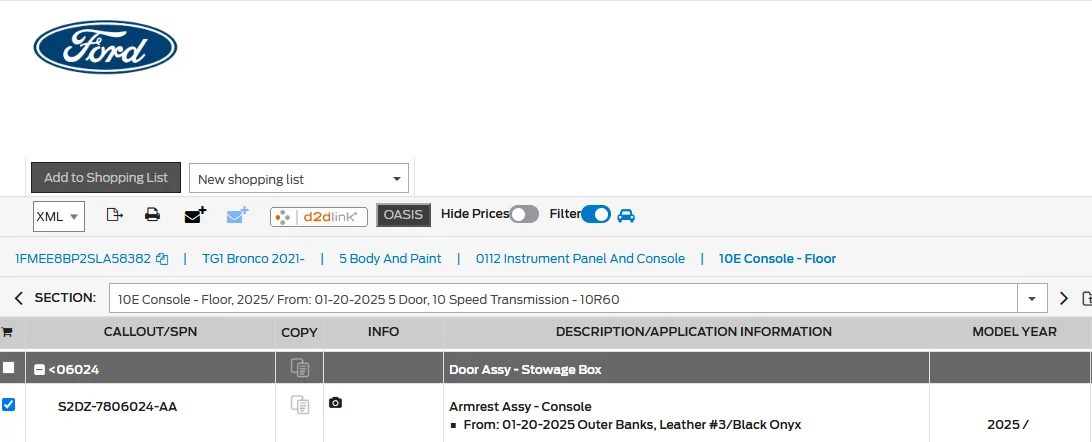Copy the VIN using the copy icon

tap(162, 259)
